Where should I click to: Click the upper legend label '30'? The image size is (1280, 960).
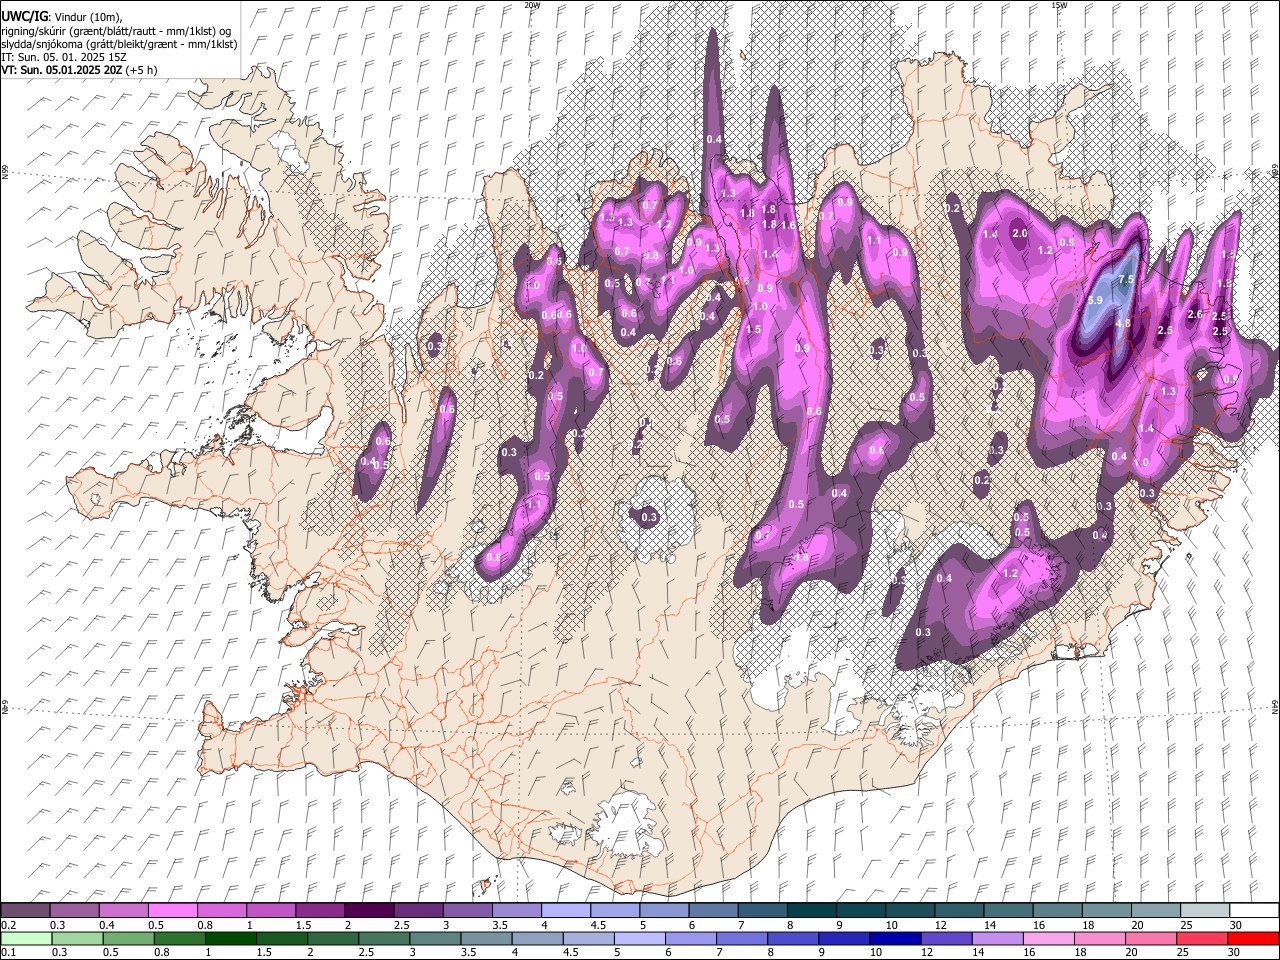point(1236,925)
